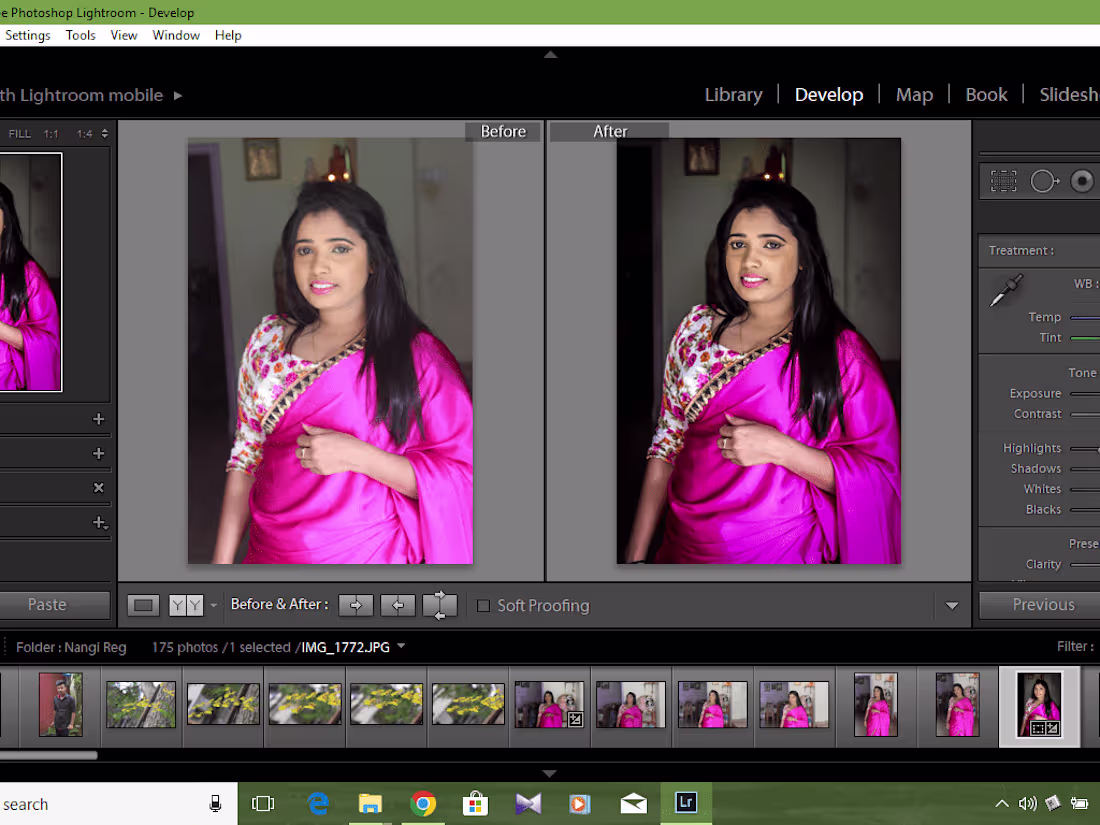Open Chrome from the taskbar
This screenshot has width=1100, height=825.
(x=423, y=803)
